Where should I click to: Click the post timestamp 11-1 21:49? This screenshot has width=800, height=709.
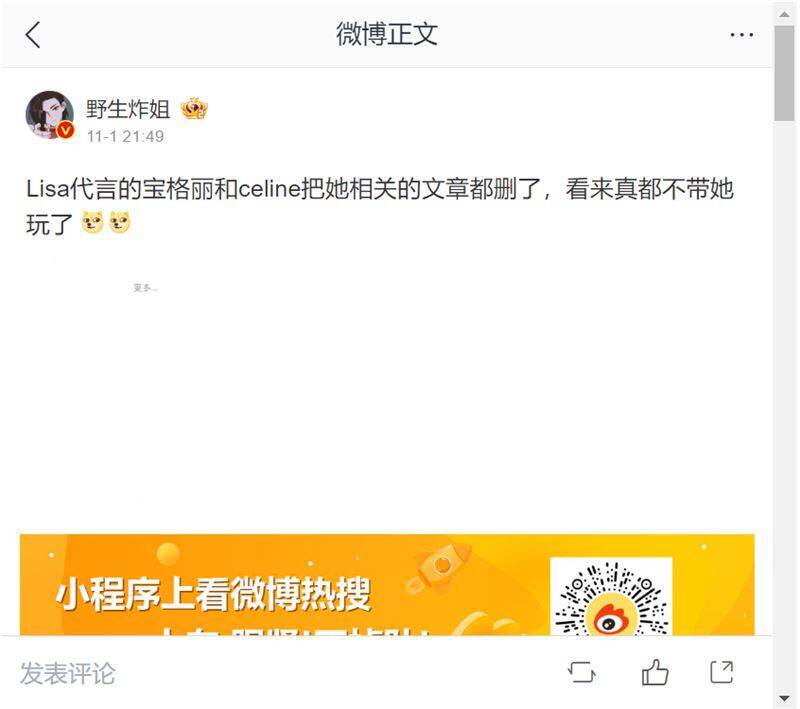click(x=125, y=136)
